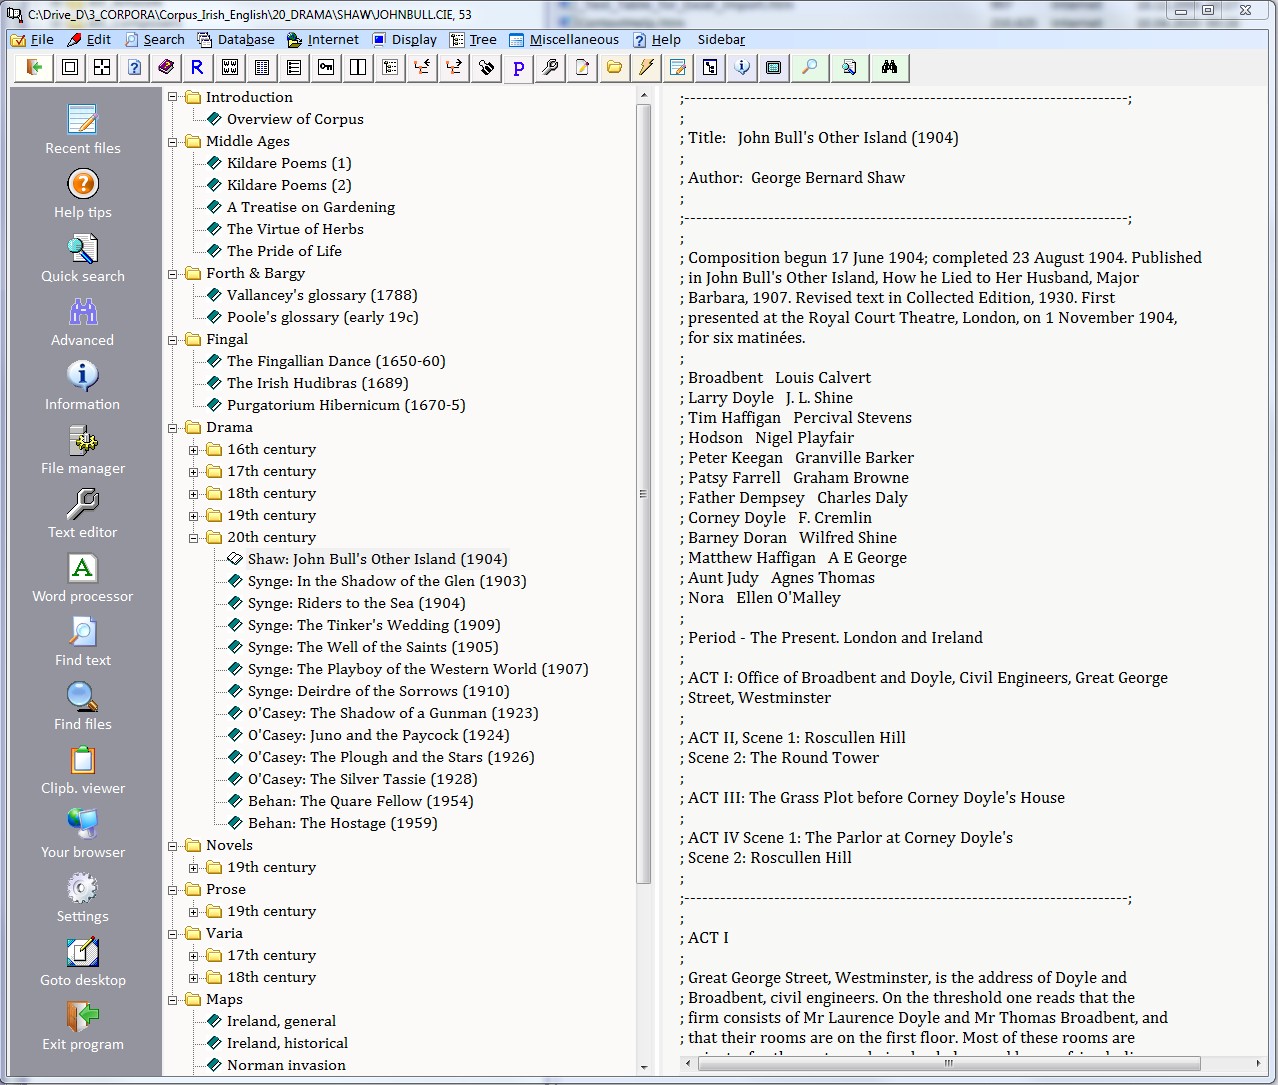Collapse the 20th century drama folder
This screenshot has width=1278, height=1085.
pyautogui.click(x=194, y=538)
